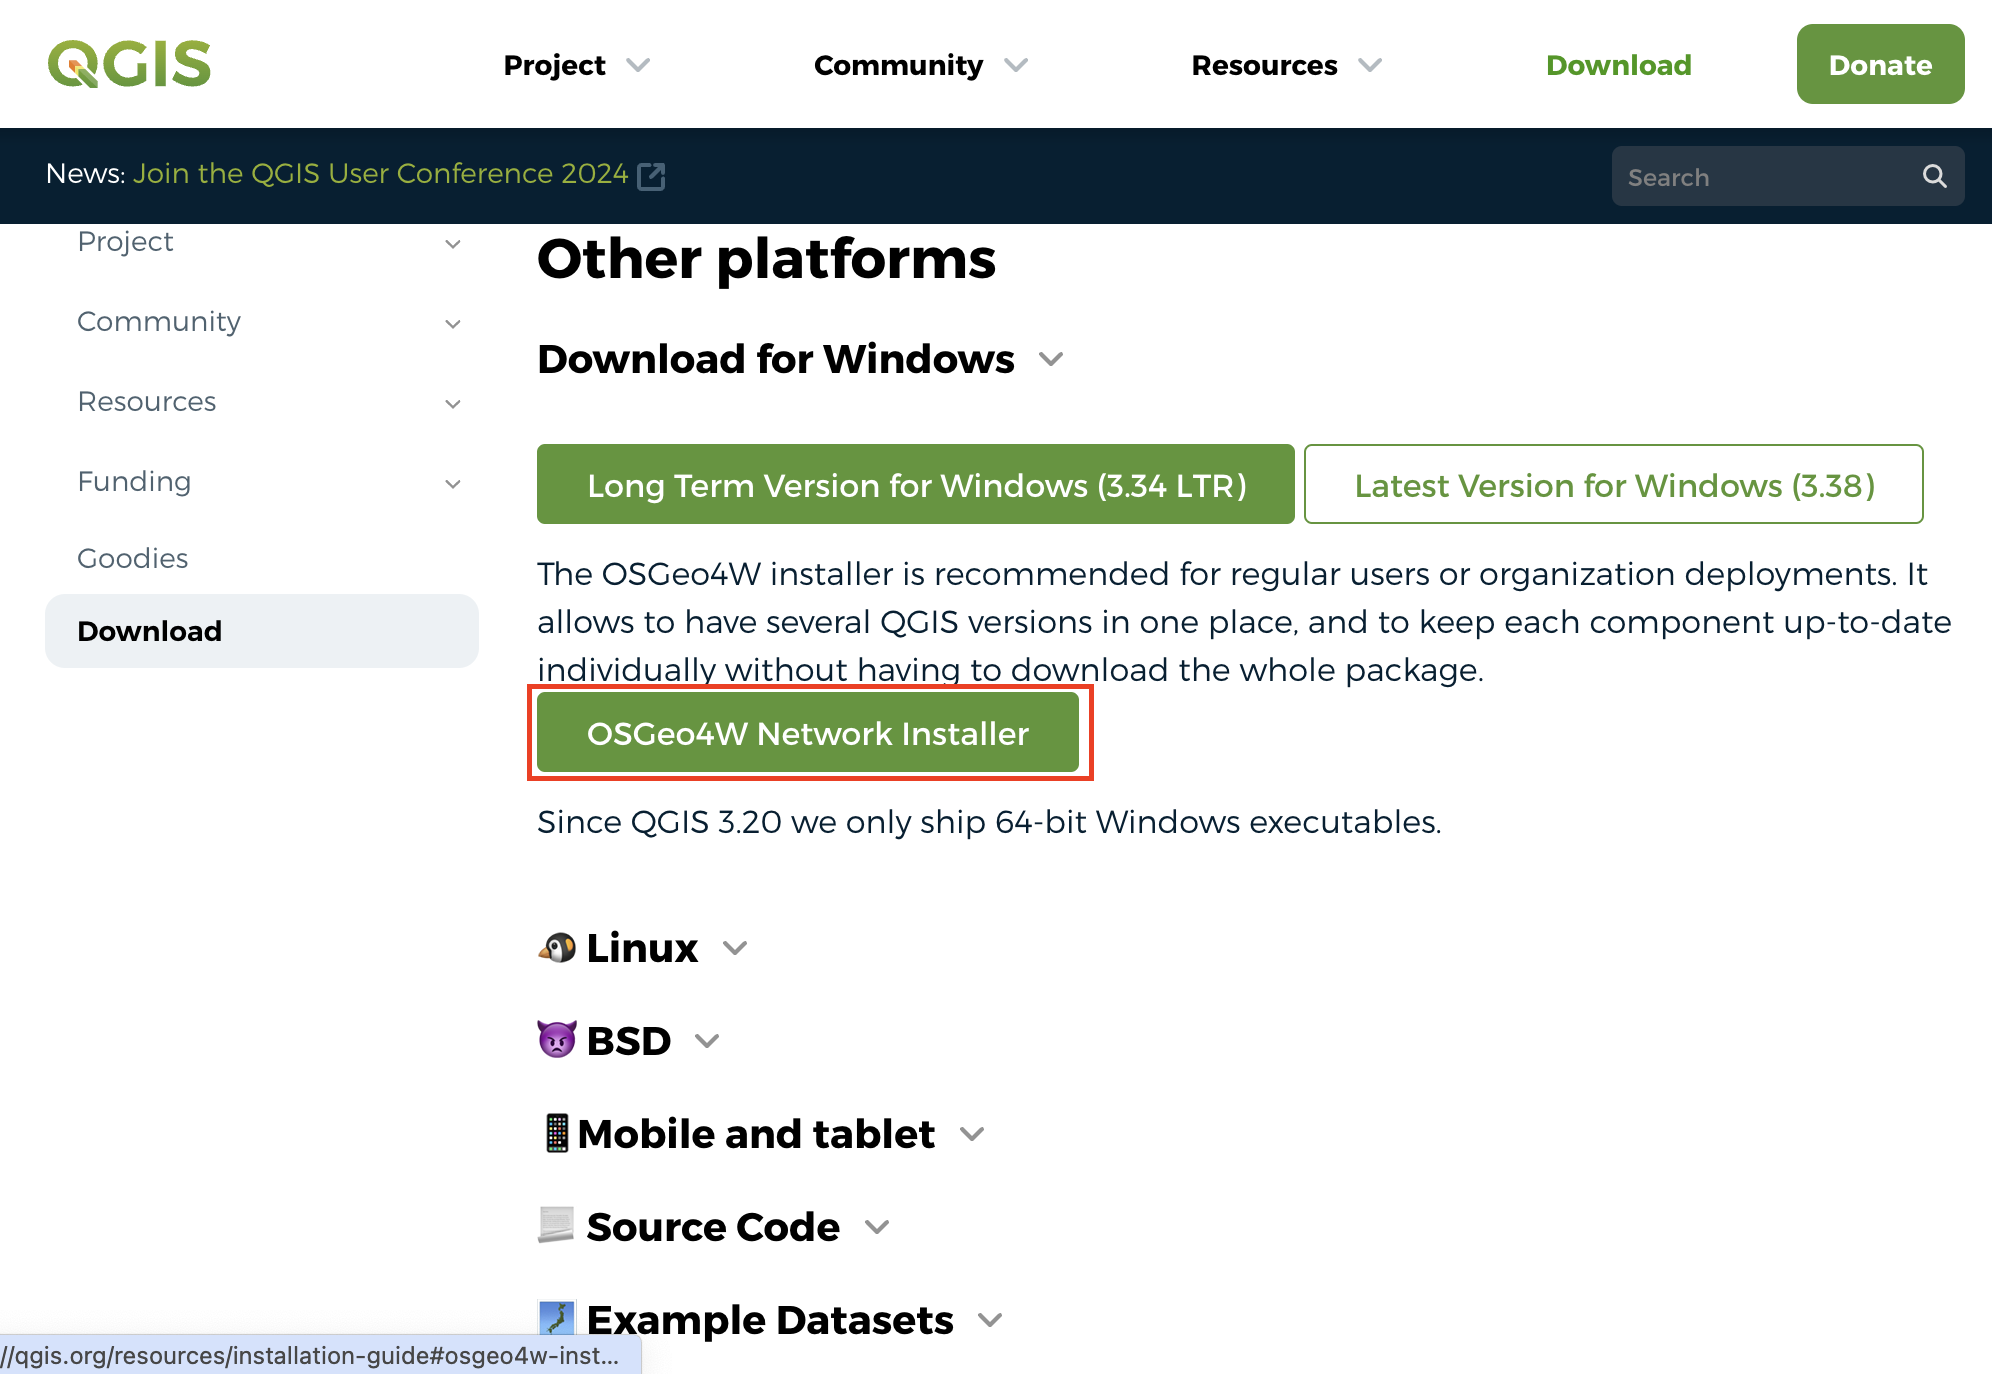Select Goodies in the sidebar

point(133,558)
